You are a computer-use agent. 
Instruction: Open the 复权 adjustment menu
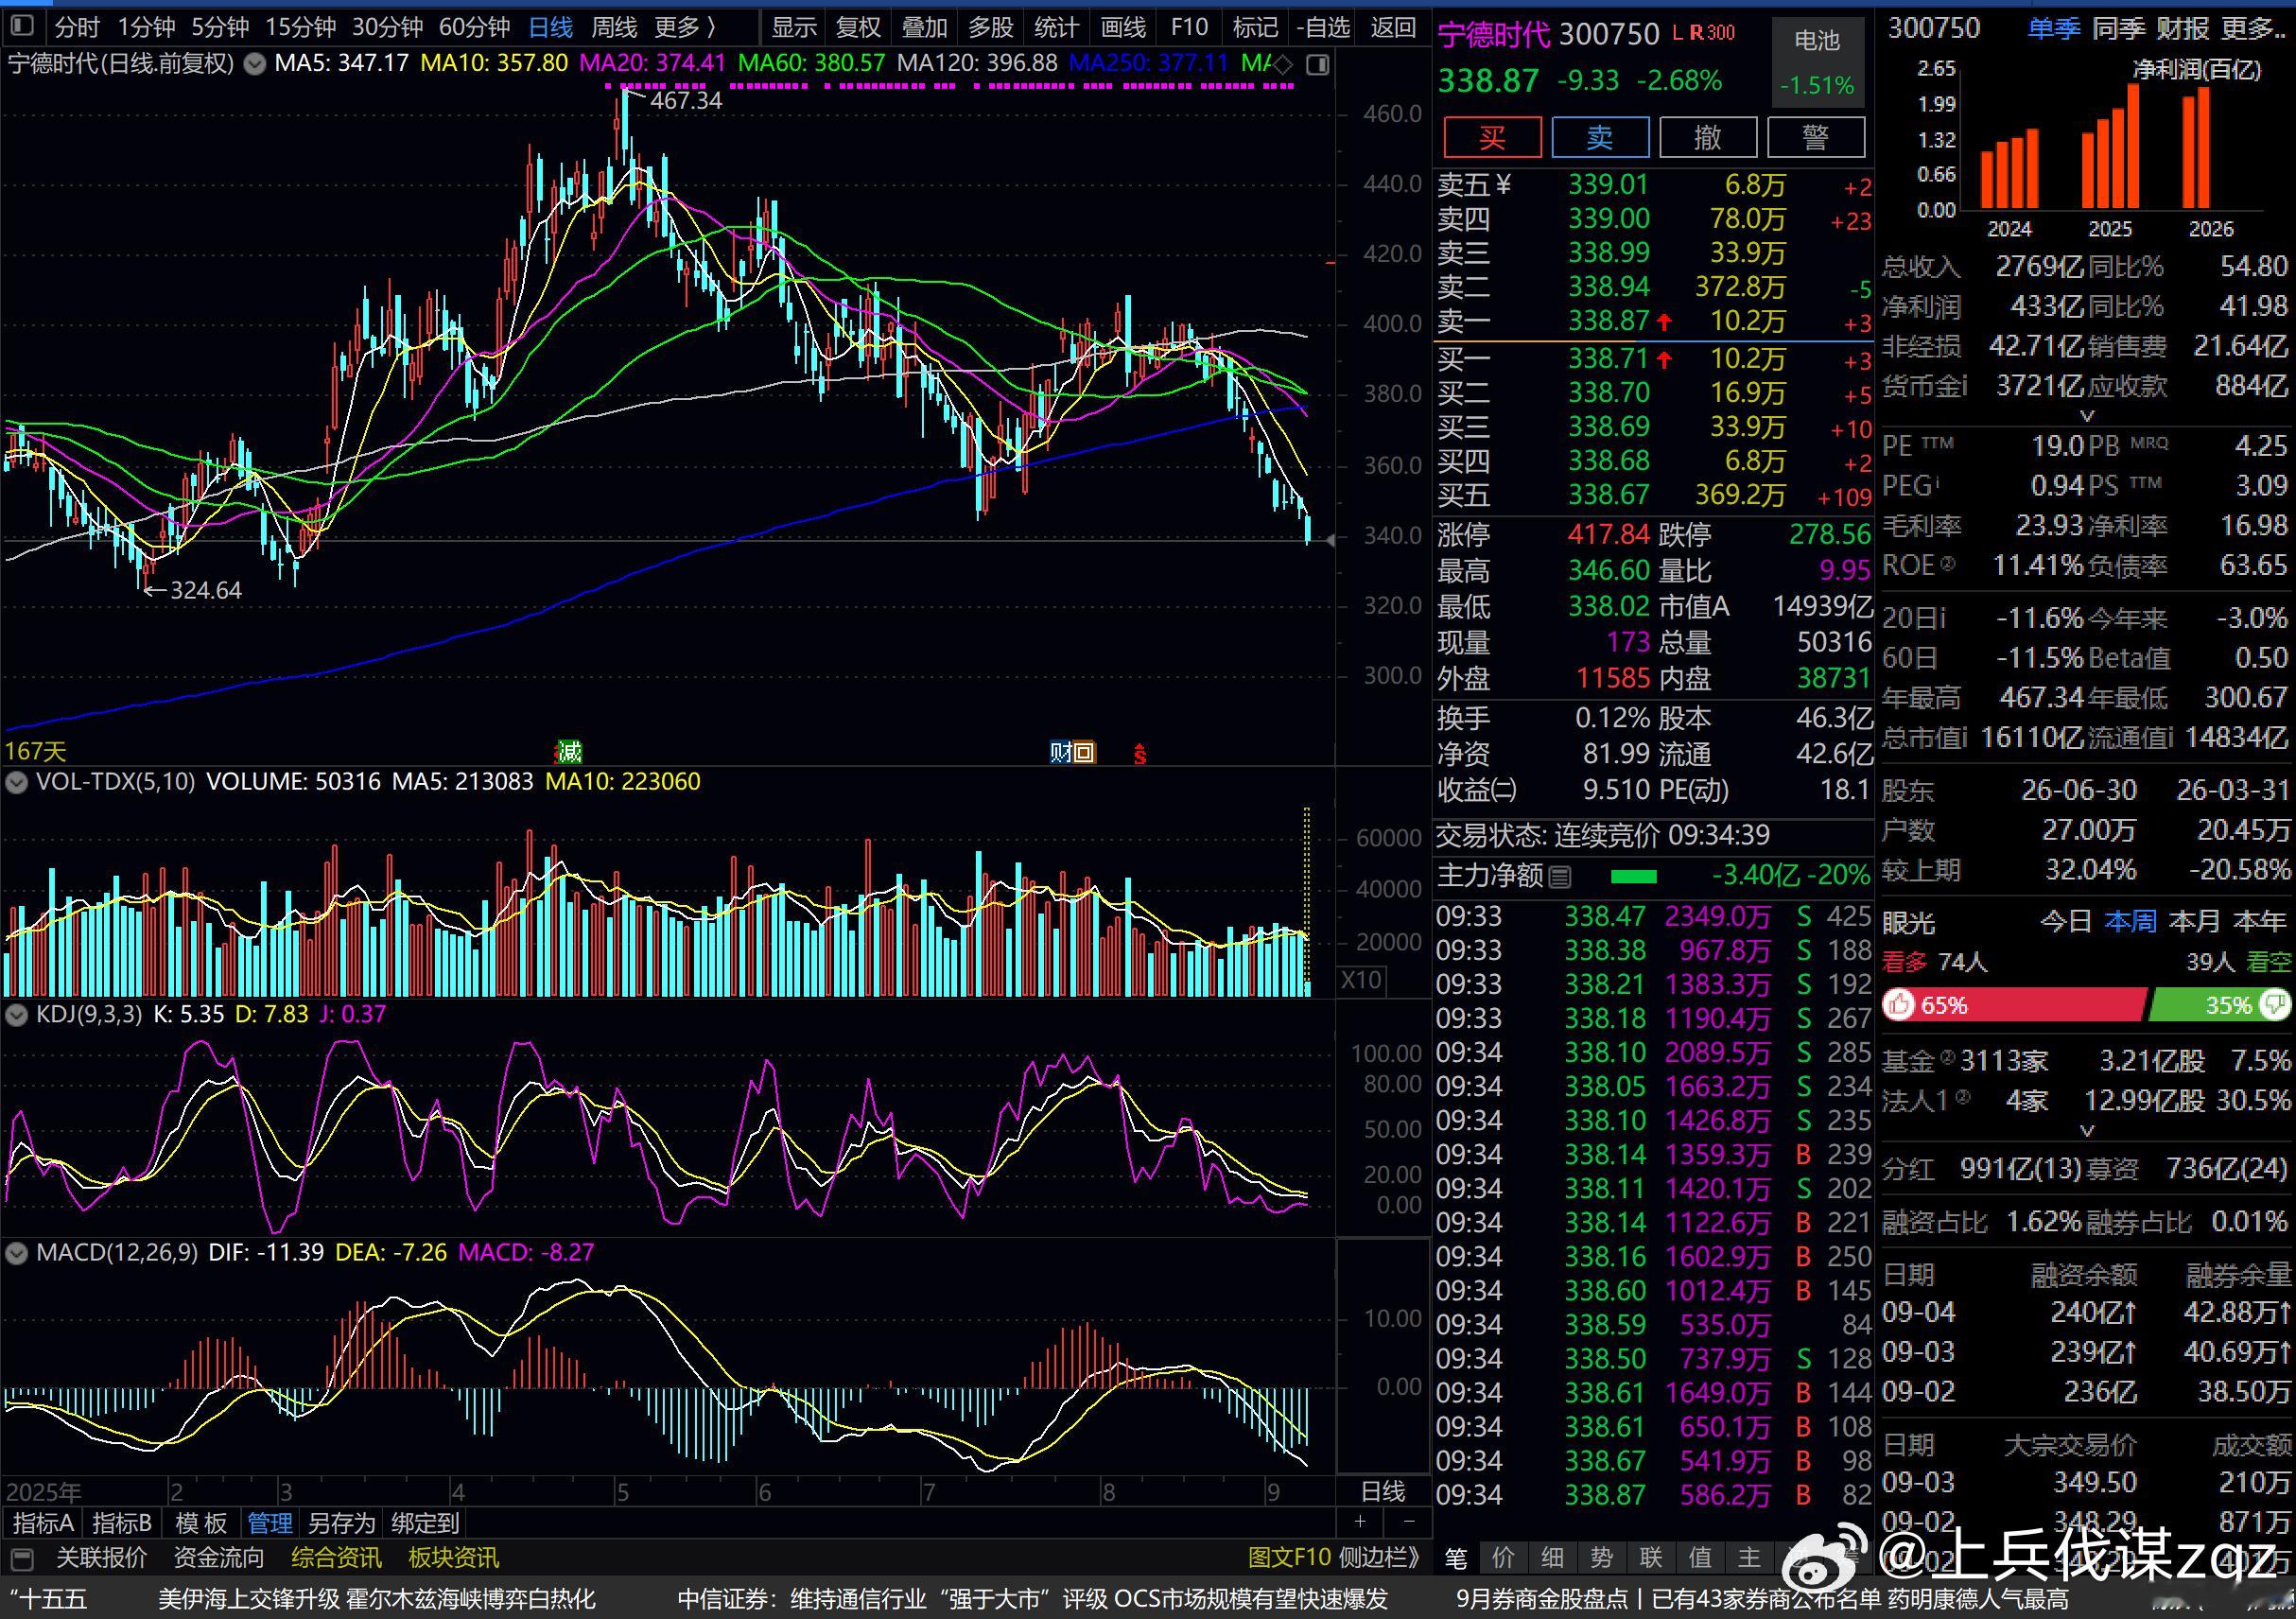[858, 27]
